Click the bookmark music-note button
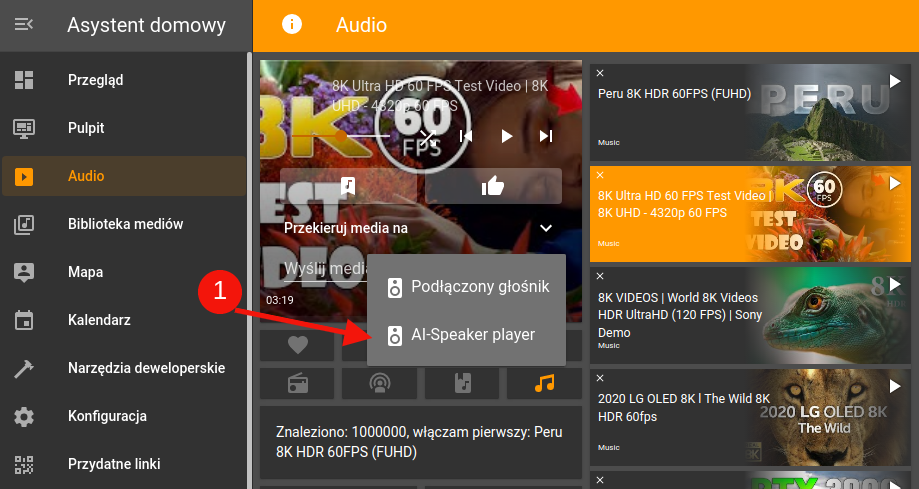Viewport: 919px width, 489px height. pos(348,186)
